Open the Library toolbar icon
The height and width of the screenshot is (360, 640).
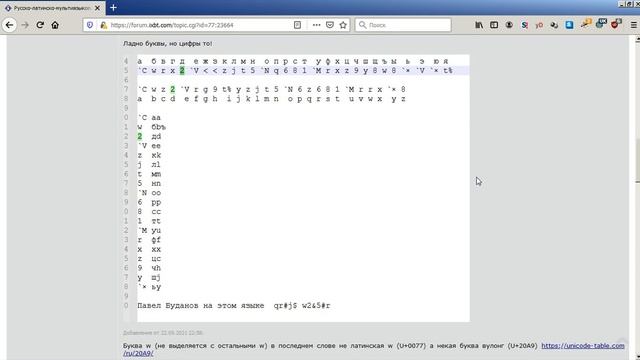click(x=479, y=25)
